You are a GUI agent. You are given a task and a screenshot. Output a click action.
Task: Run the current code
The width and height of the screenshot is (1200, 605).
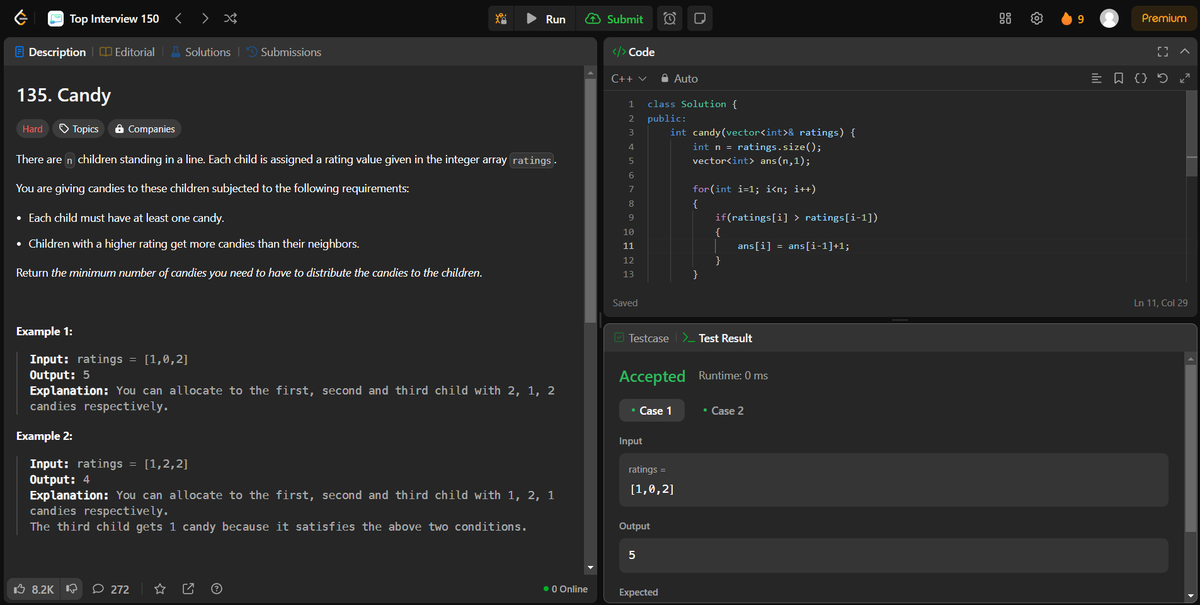(x=546, y=18)
